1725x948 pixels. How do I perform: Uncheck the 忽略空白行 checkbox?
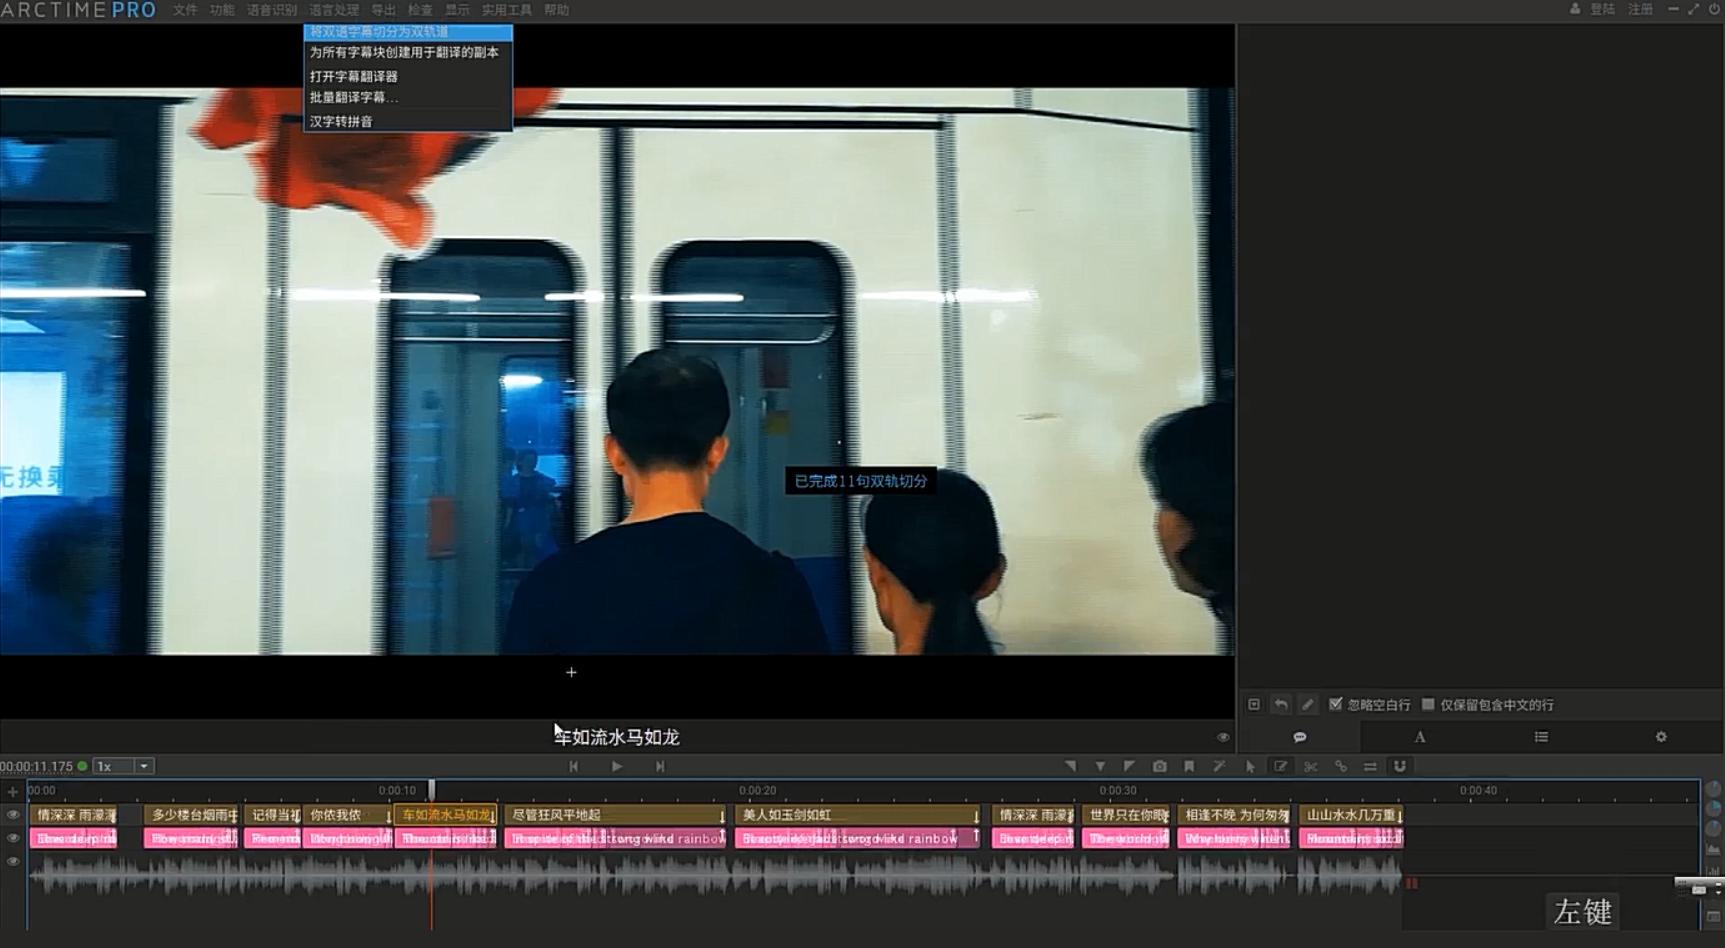coord(1335,704)
